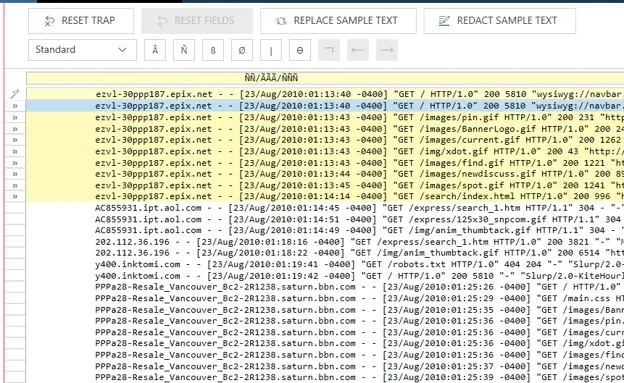
Task: Click » marker beside the pin.gif line
Action: [x=15, y=117]
